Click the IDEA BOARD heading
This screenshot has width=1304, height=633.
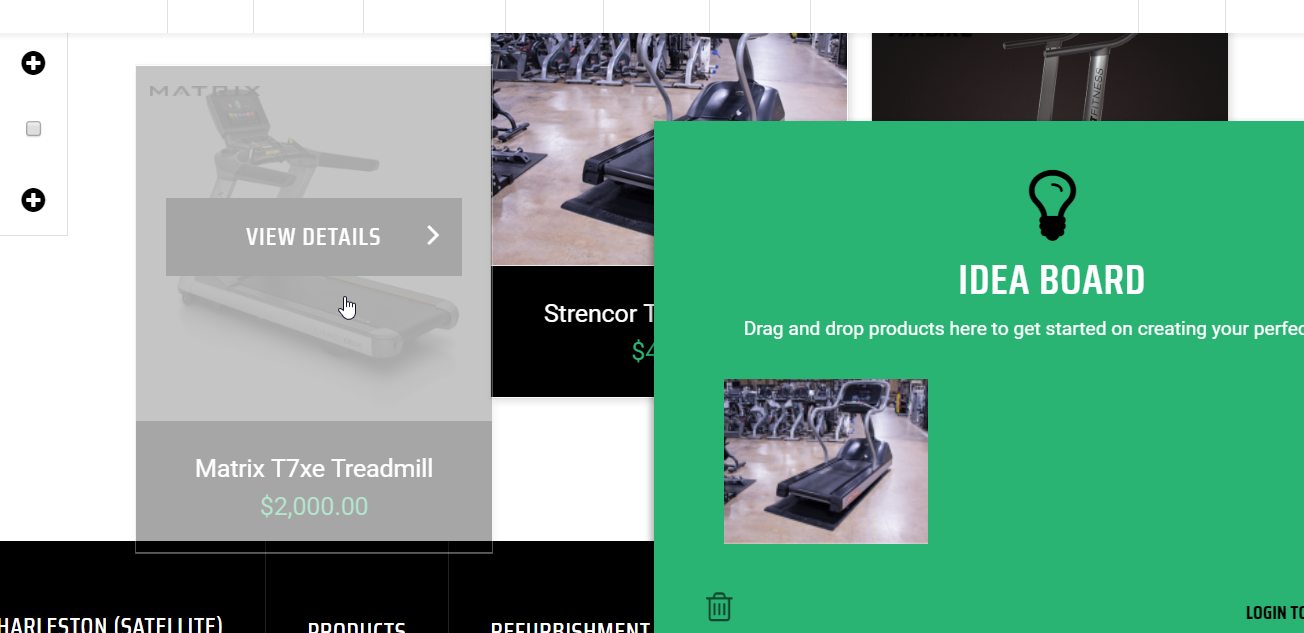[1052, 281]
